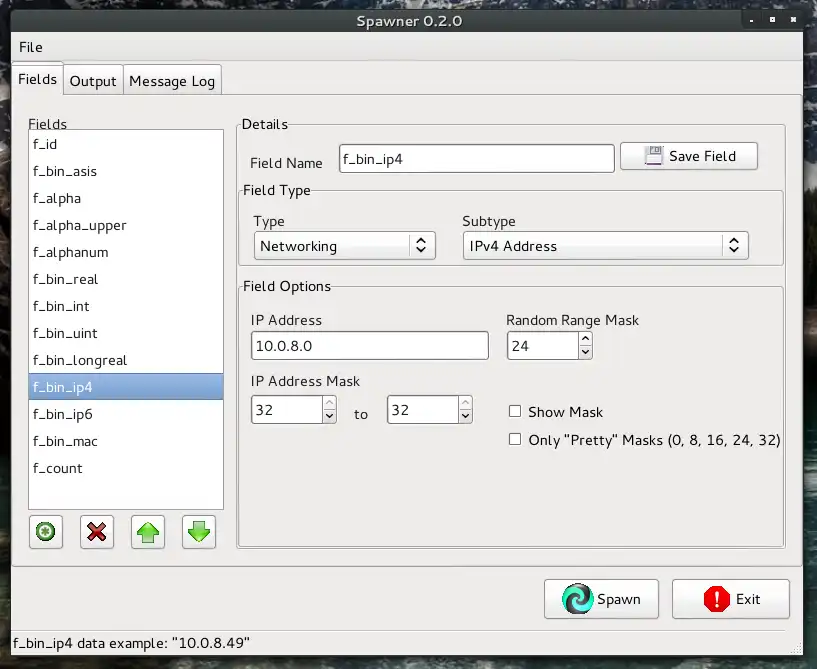Enable the Show Mask checkbox
Viewport: 817px width, 669px height.
515,412
